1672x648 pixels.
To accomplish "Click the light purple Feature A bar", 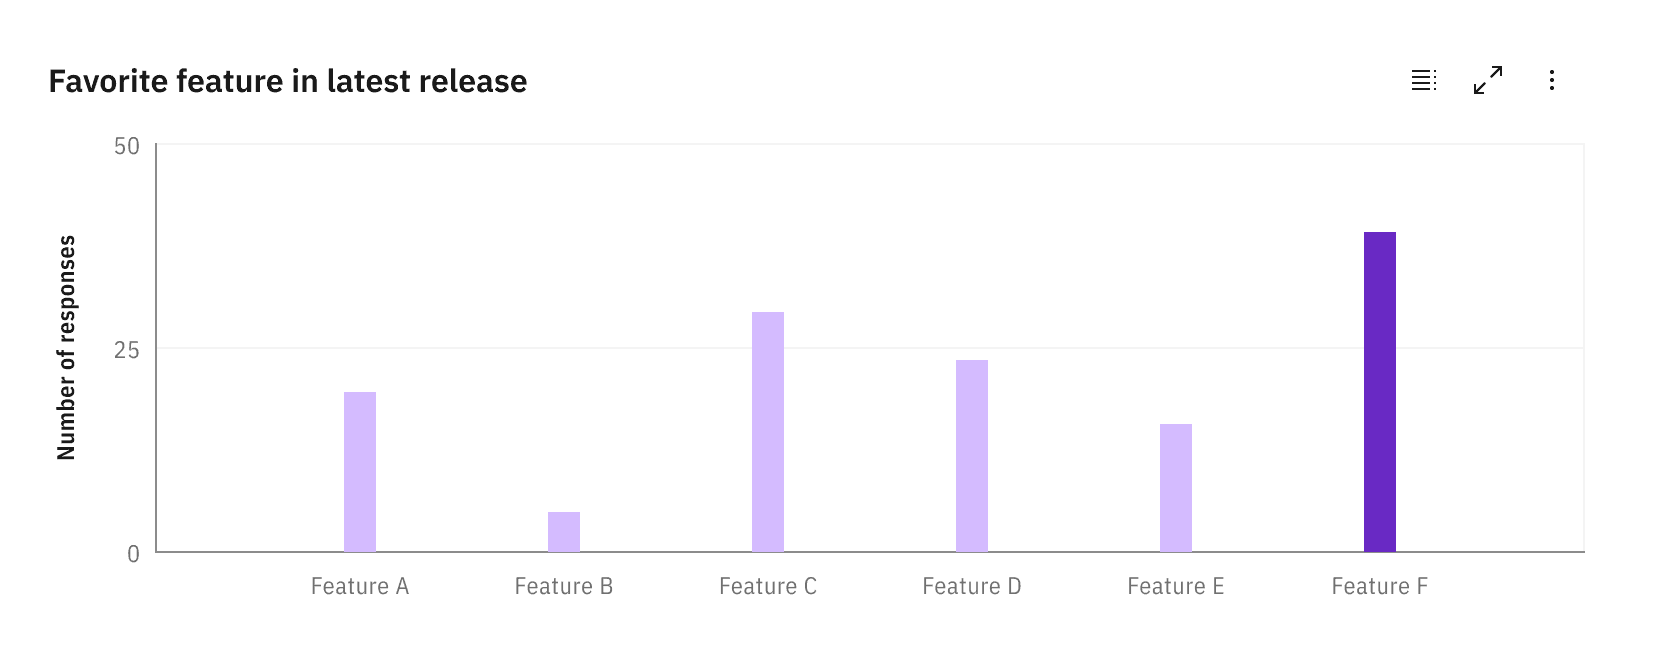I will click(x=361, y=470).
